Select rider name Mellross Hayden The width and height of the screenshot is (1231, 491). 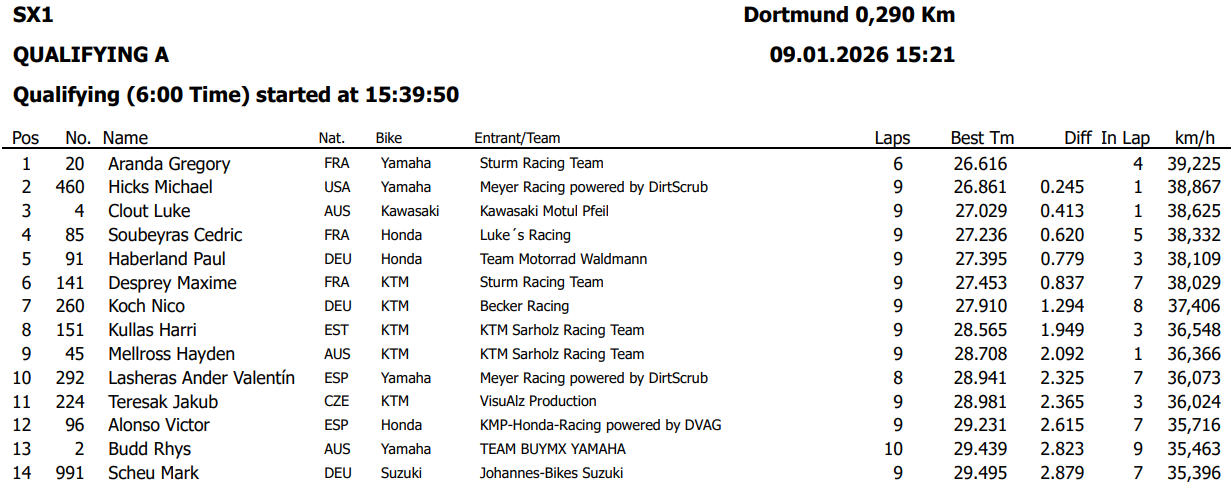171,354
